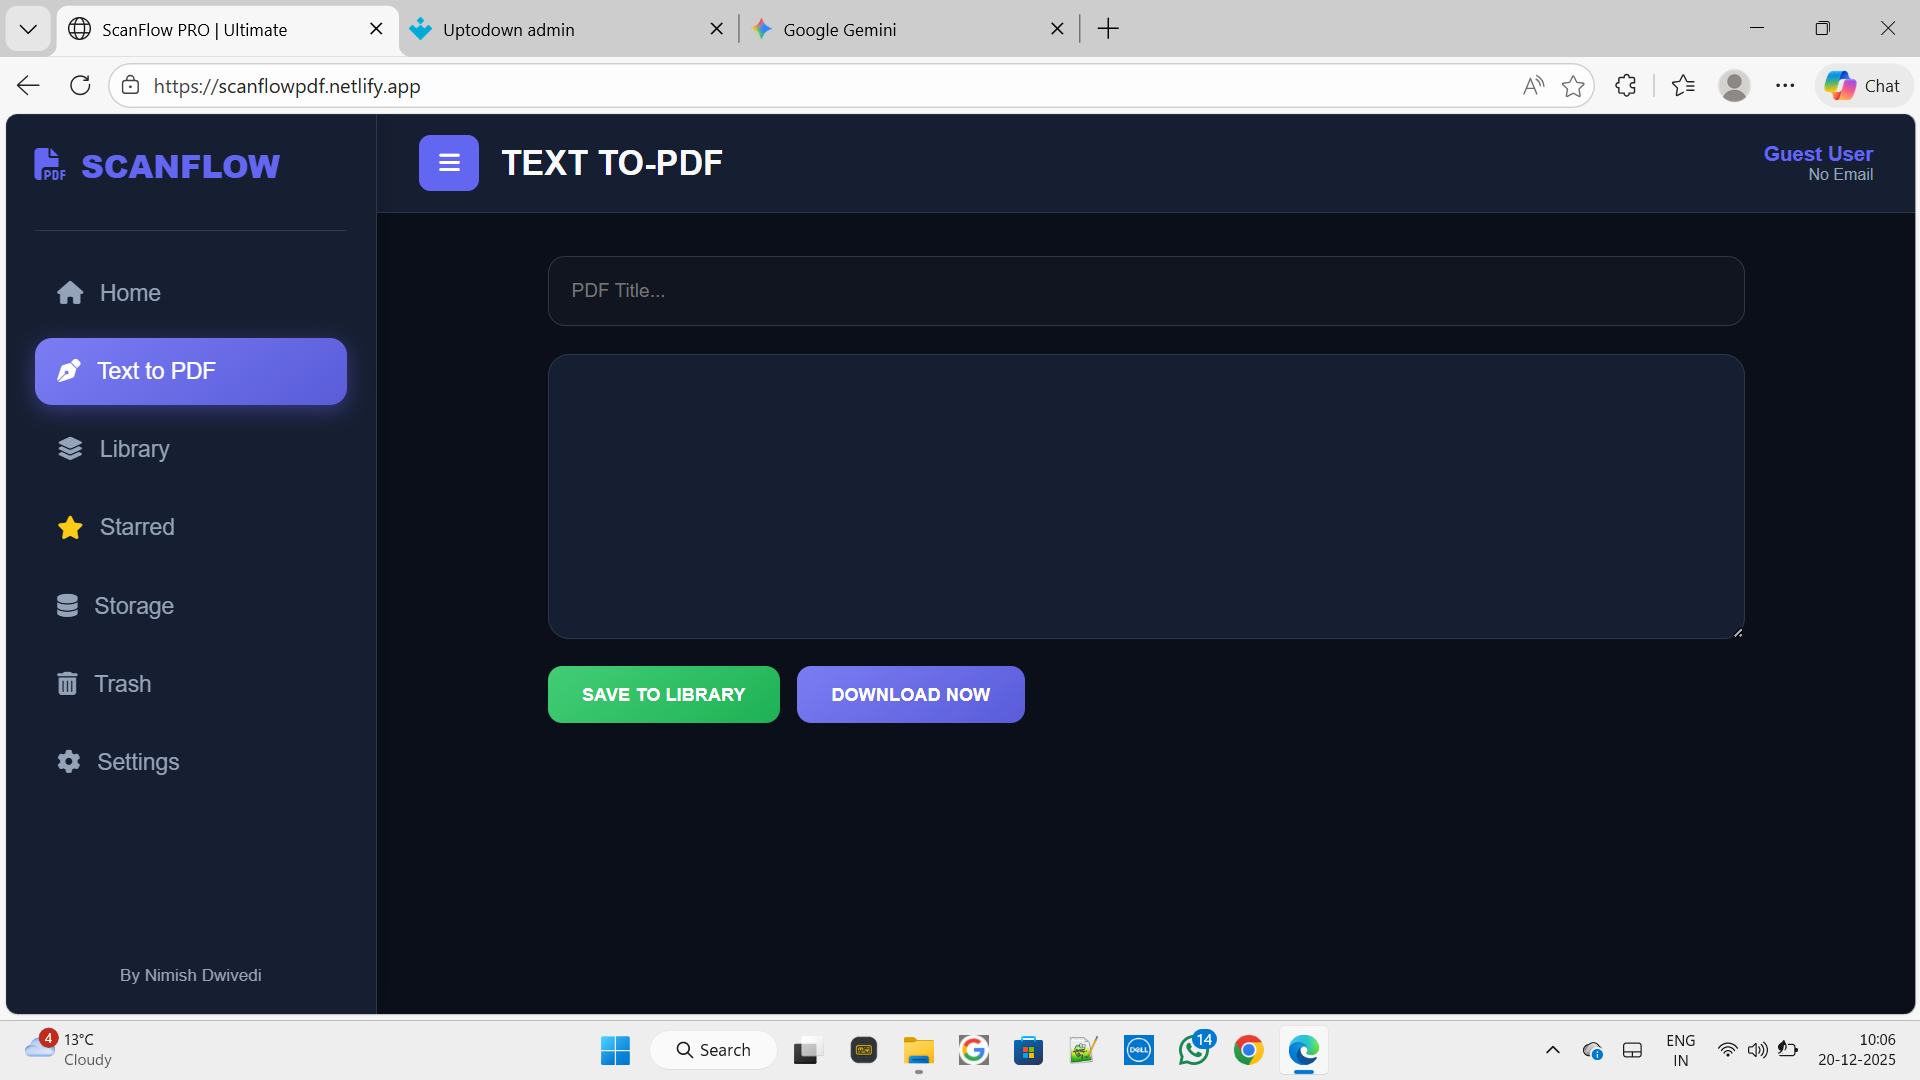Click the ScanFlow PDF logo icon
This screenshot has width=1920, height=1080.
pyautogui.click(x=49, y=165)
